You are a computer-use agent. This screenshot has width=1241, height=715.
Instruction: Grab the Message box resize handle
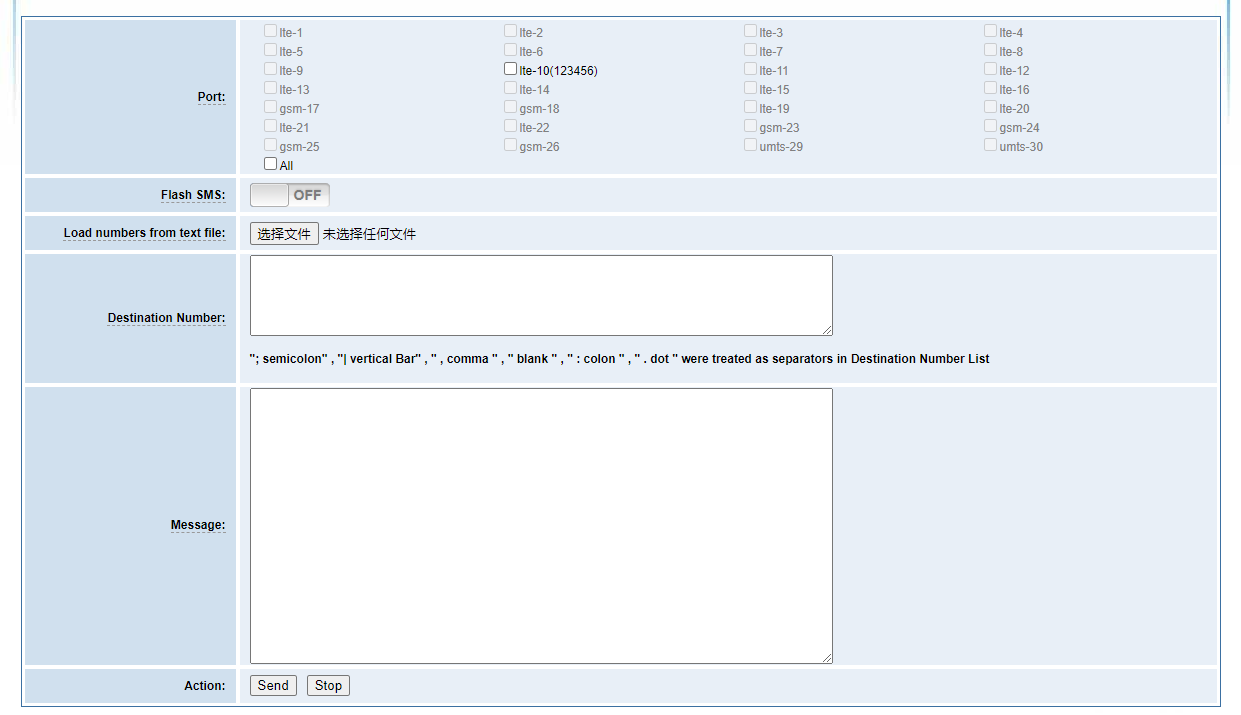(x=827, y=658)
